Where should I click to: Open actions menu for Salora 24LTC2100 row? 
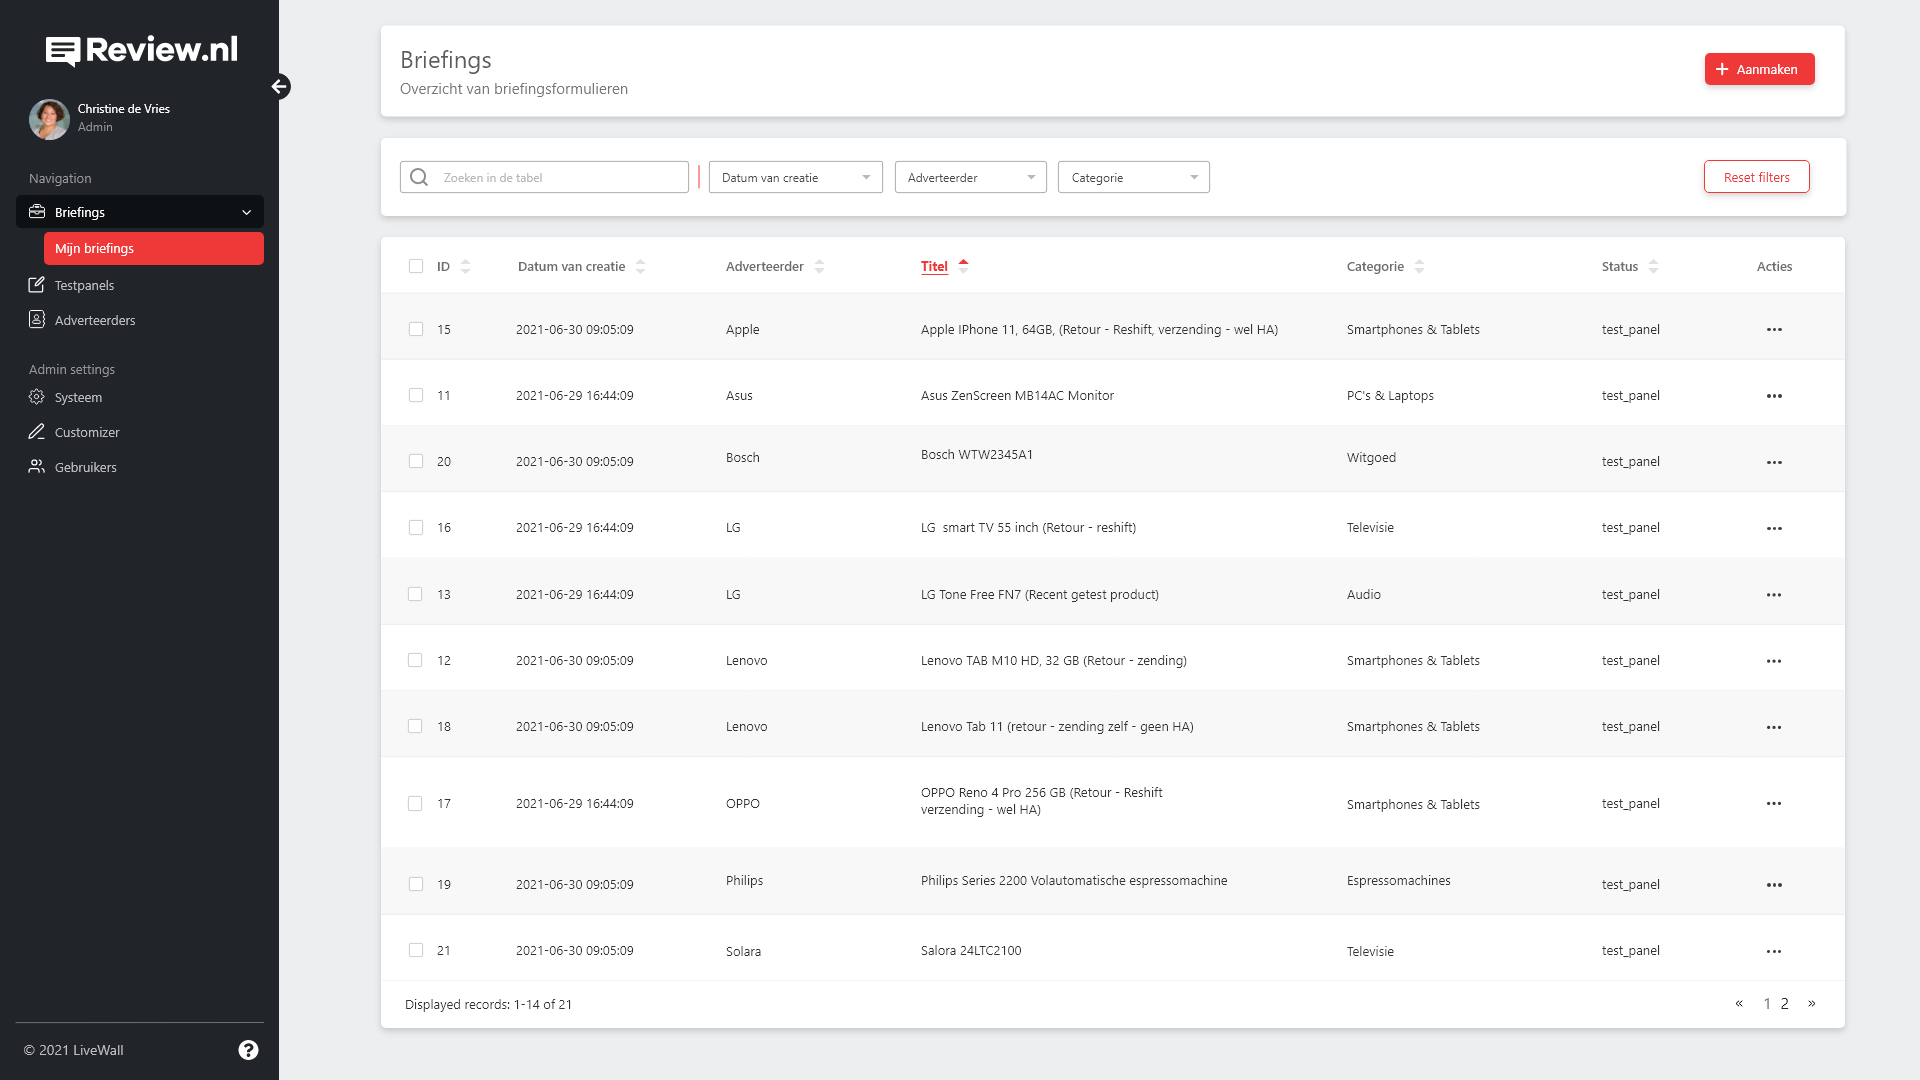(x=1774, y=951)
